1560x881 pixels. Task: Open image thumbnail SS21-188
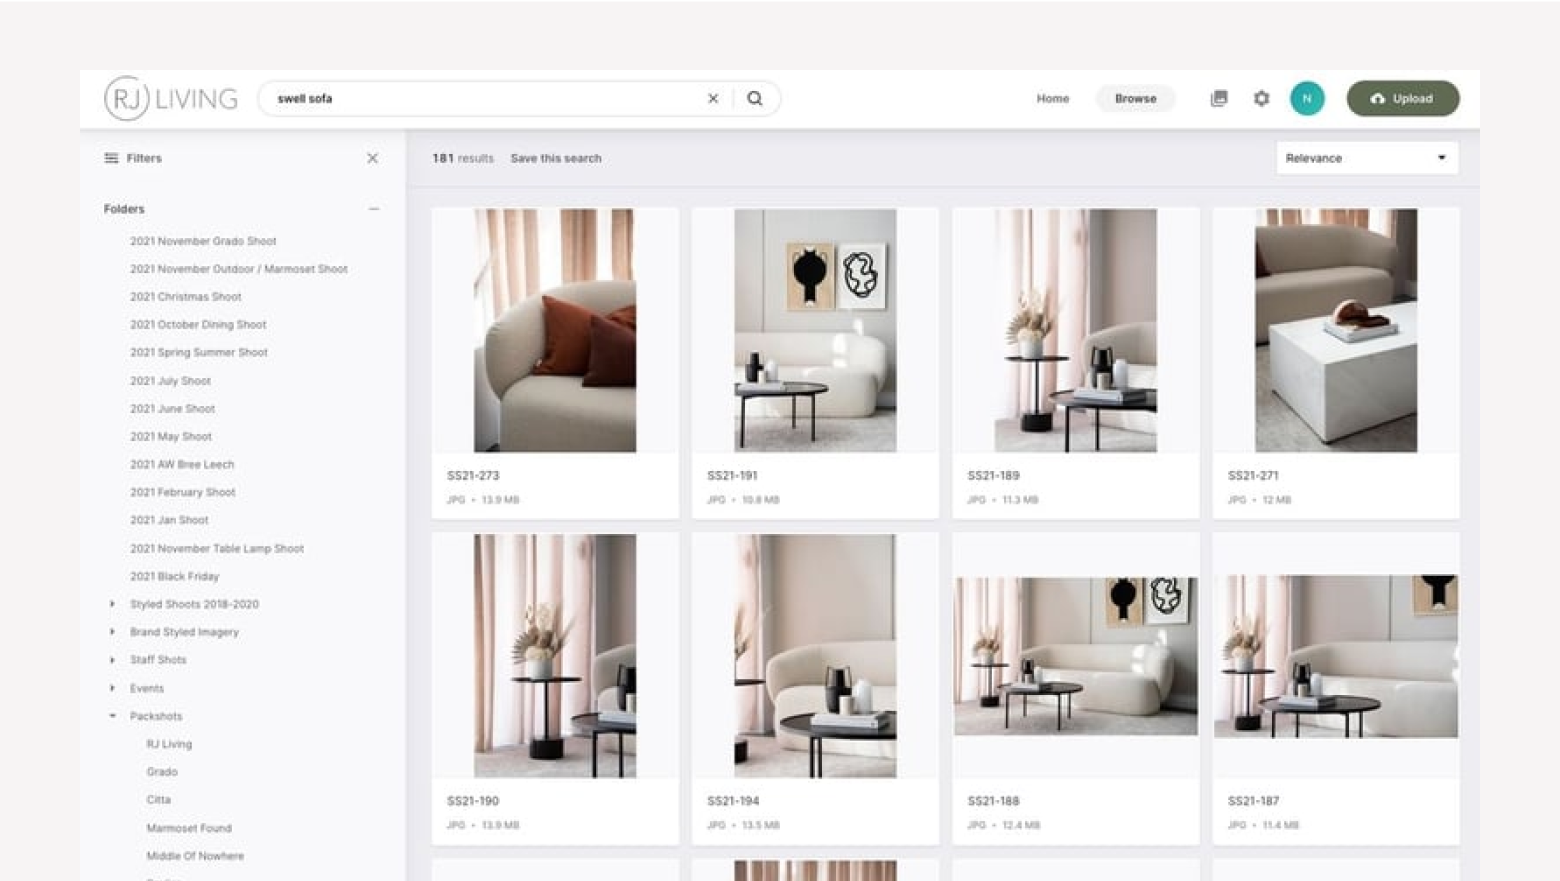pos(1075,656)
